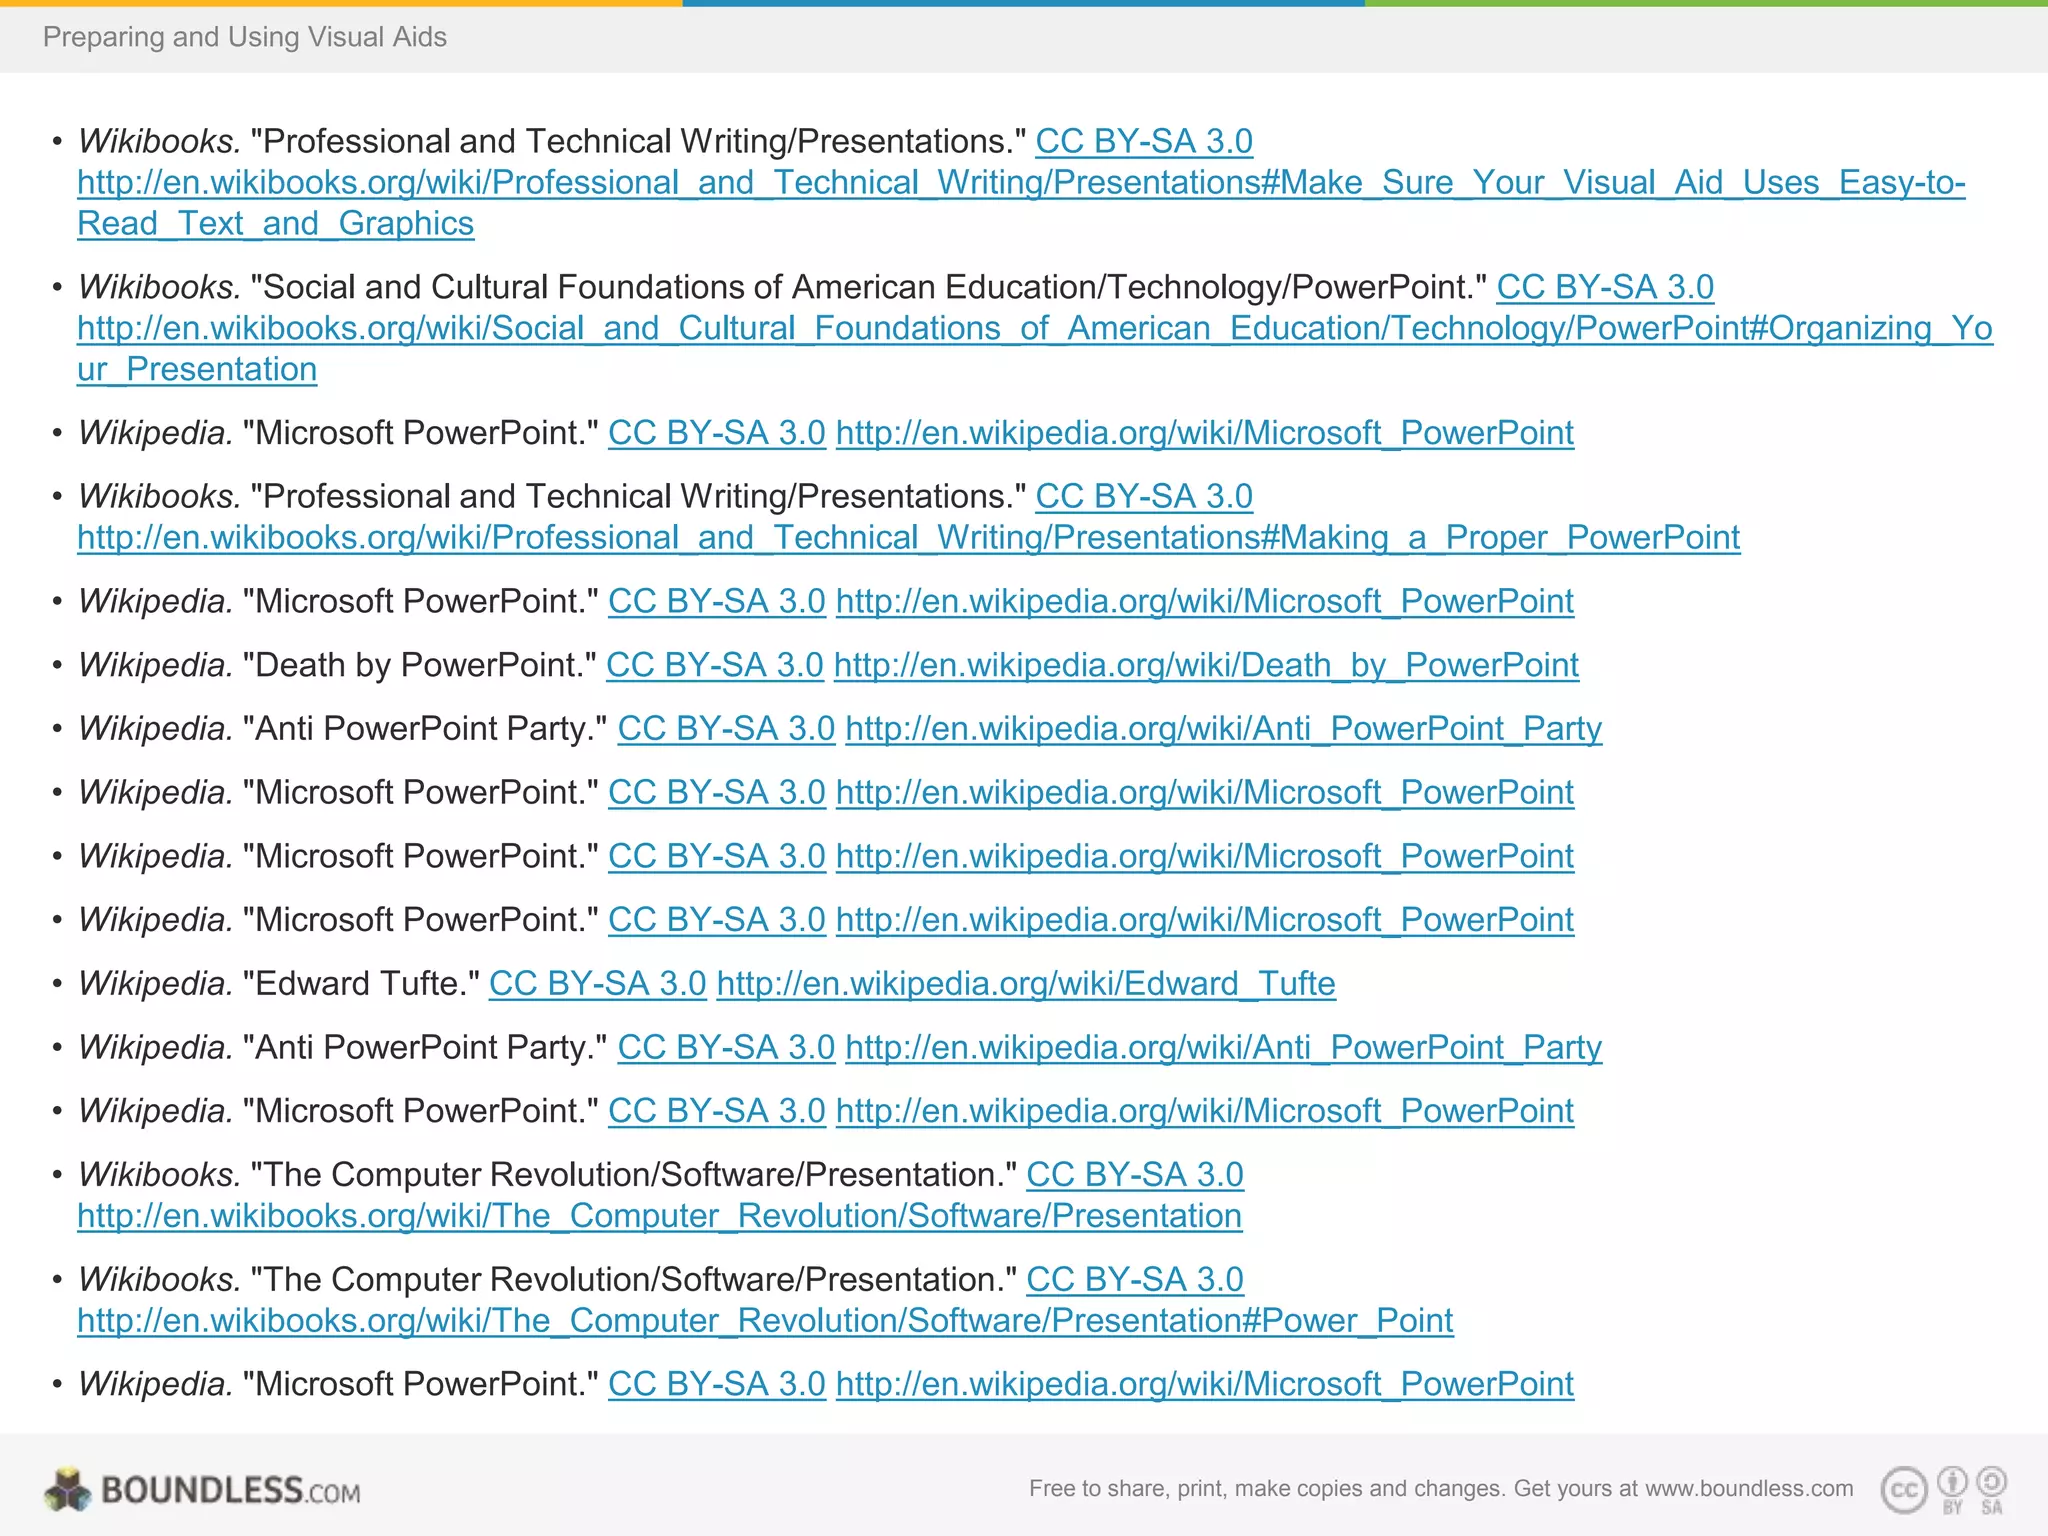2048x1536 pixels.
Task: Select the "Edward Tufte." title text
Action: tap(361, 984)
